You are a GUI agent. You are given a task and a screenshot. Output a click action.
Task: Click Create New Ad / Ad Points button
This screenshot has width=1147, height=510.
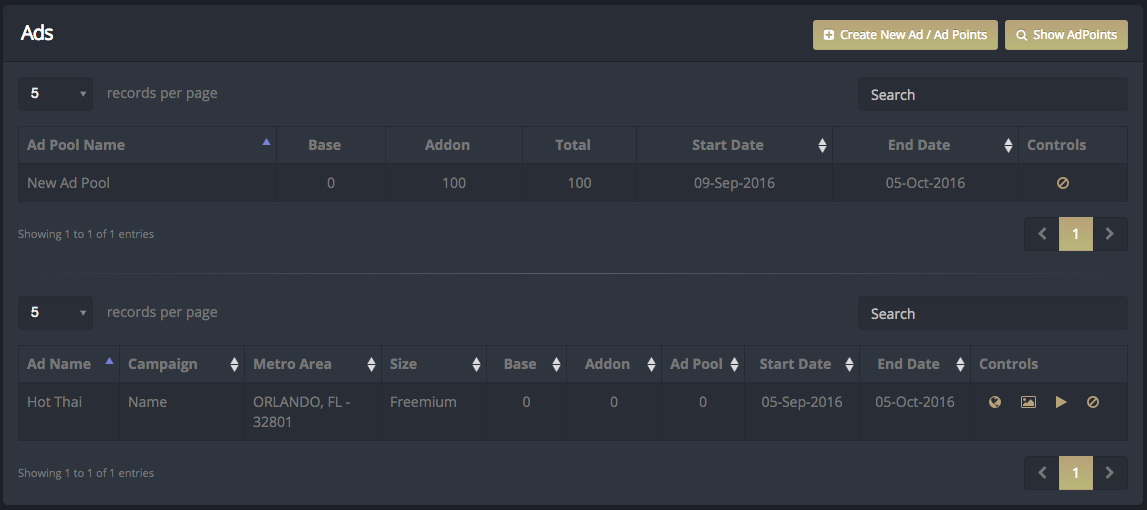click(x=905, y=34)
